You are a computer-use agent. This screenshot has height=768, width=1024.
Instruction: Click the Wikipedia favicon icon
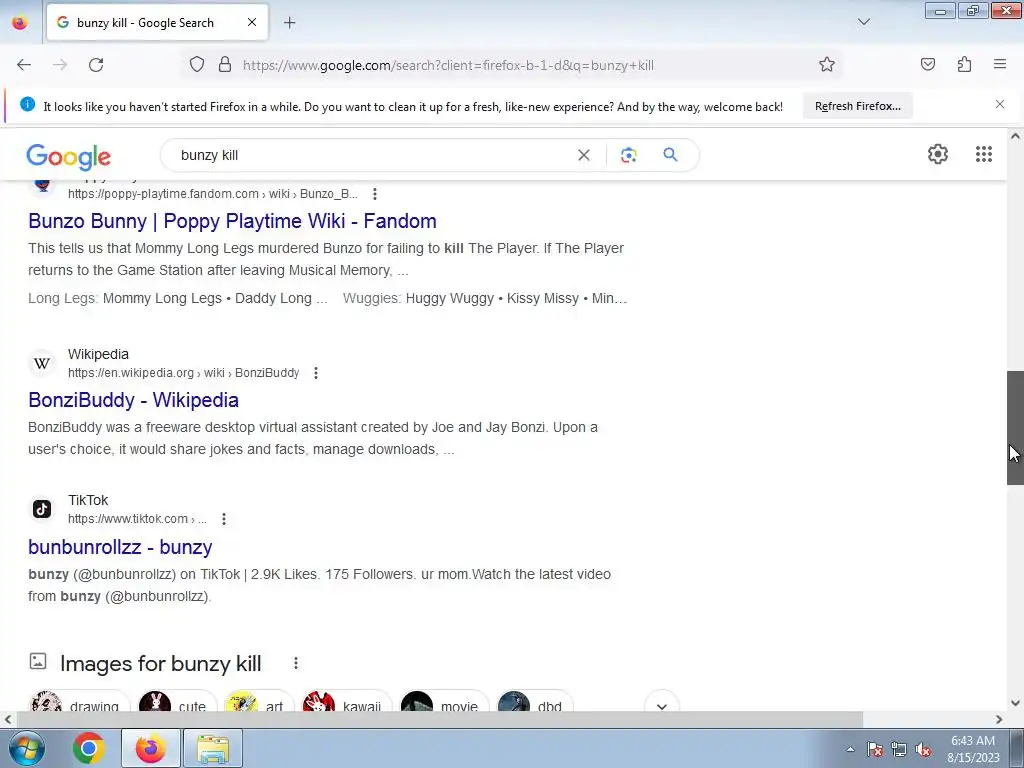point(42,363)
